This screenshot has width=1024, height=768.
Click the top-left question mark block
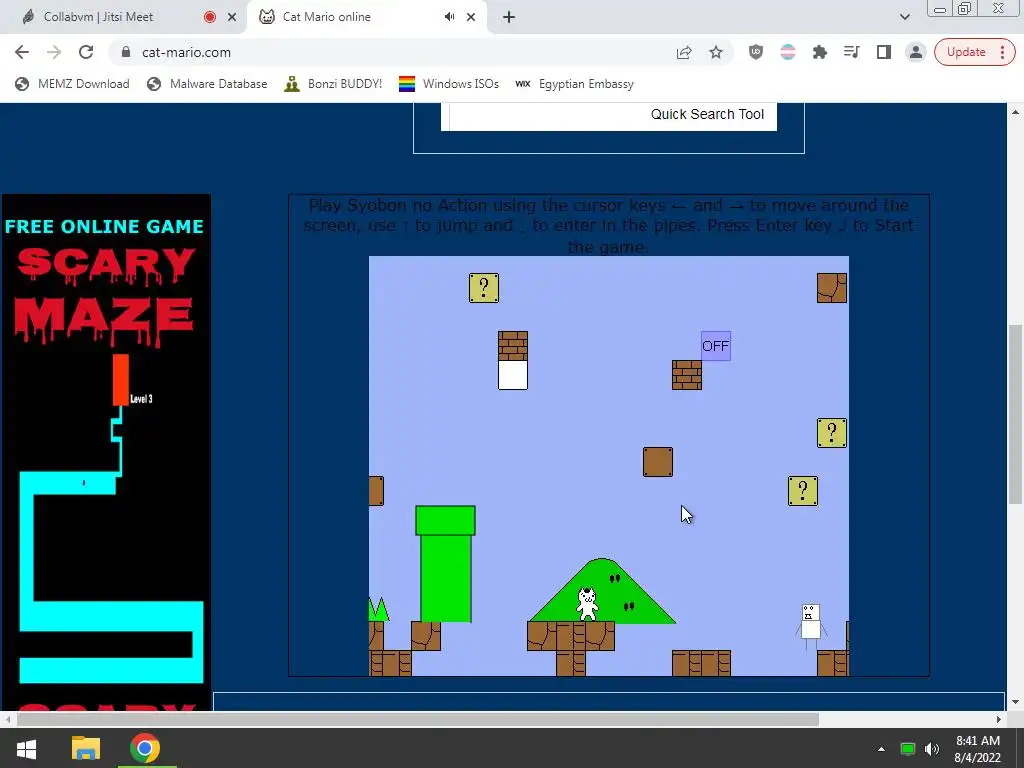pyautogui.click(x=484, y=288)
